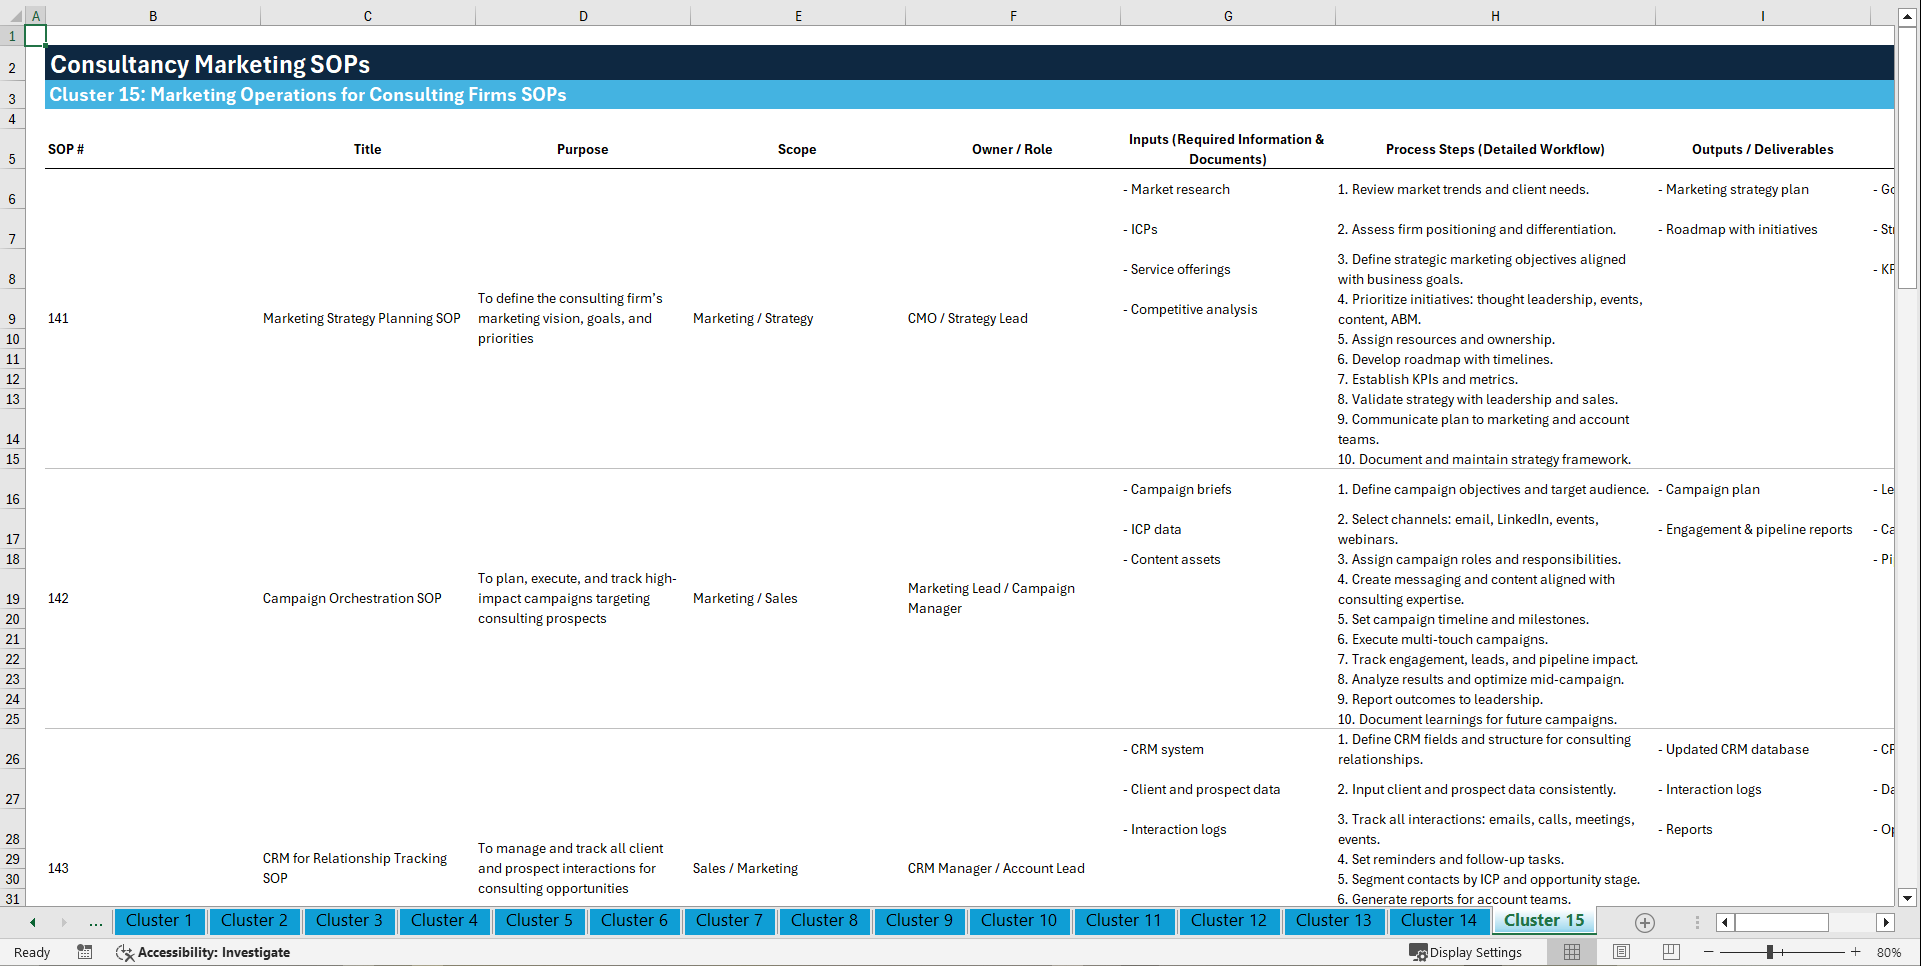Zoom out using the minus icon
This screenshot has width=1921, height=966.
click(1709, 952)
